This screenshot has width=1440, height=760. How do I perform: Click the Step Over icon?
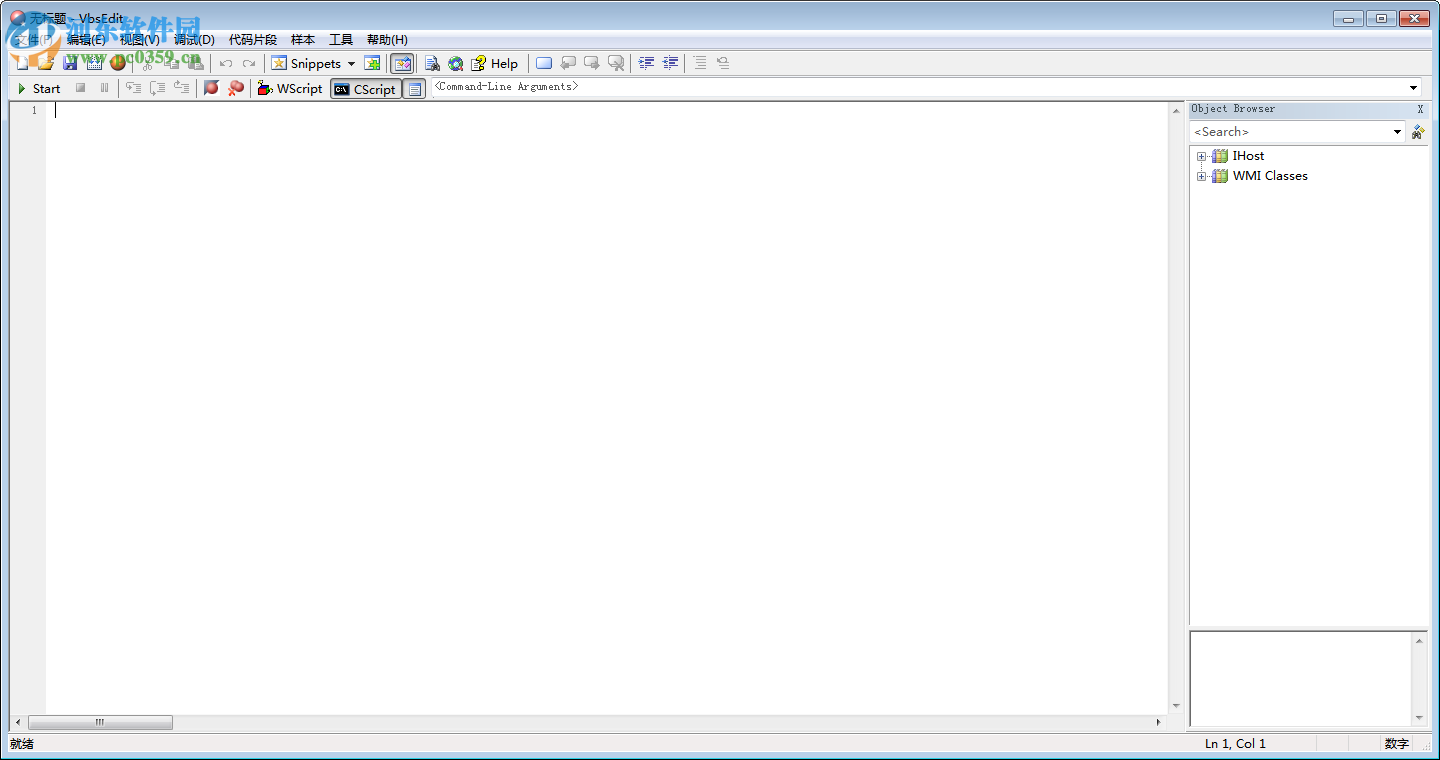click(158, 88)
